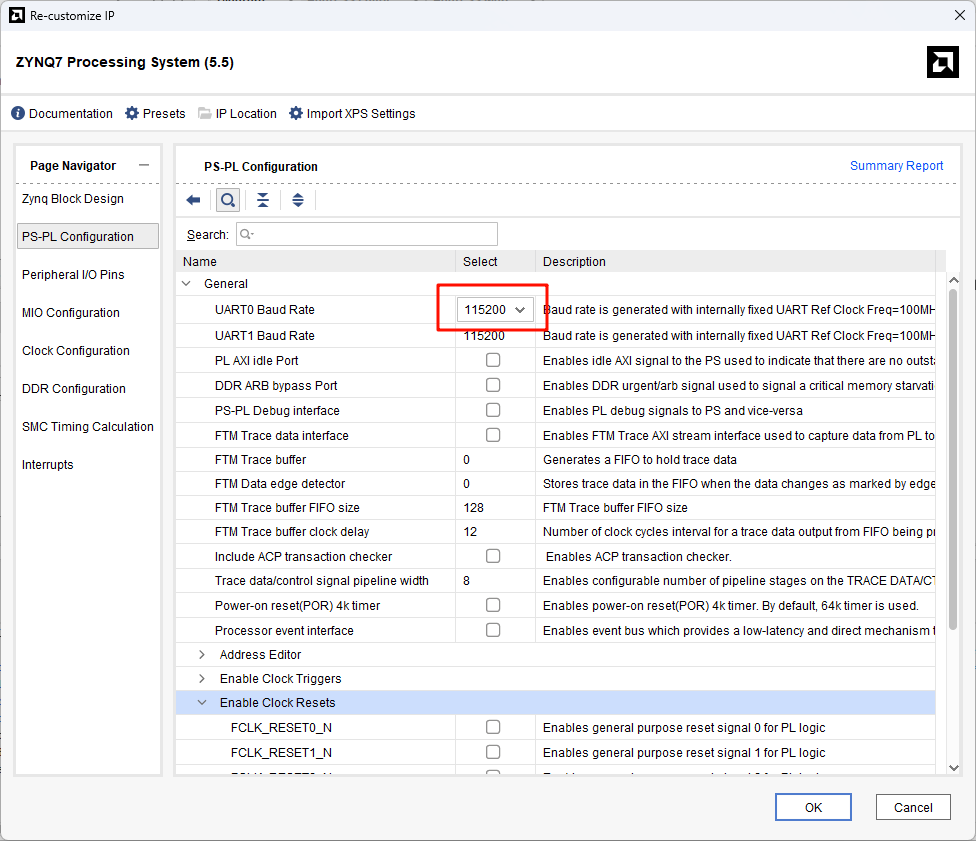Enable Include ACP transaction checker checkbox
The height and width of the screenshot is (841, 976).
click(x=493, y=556)
